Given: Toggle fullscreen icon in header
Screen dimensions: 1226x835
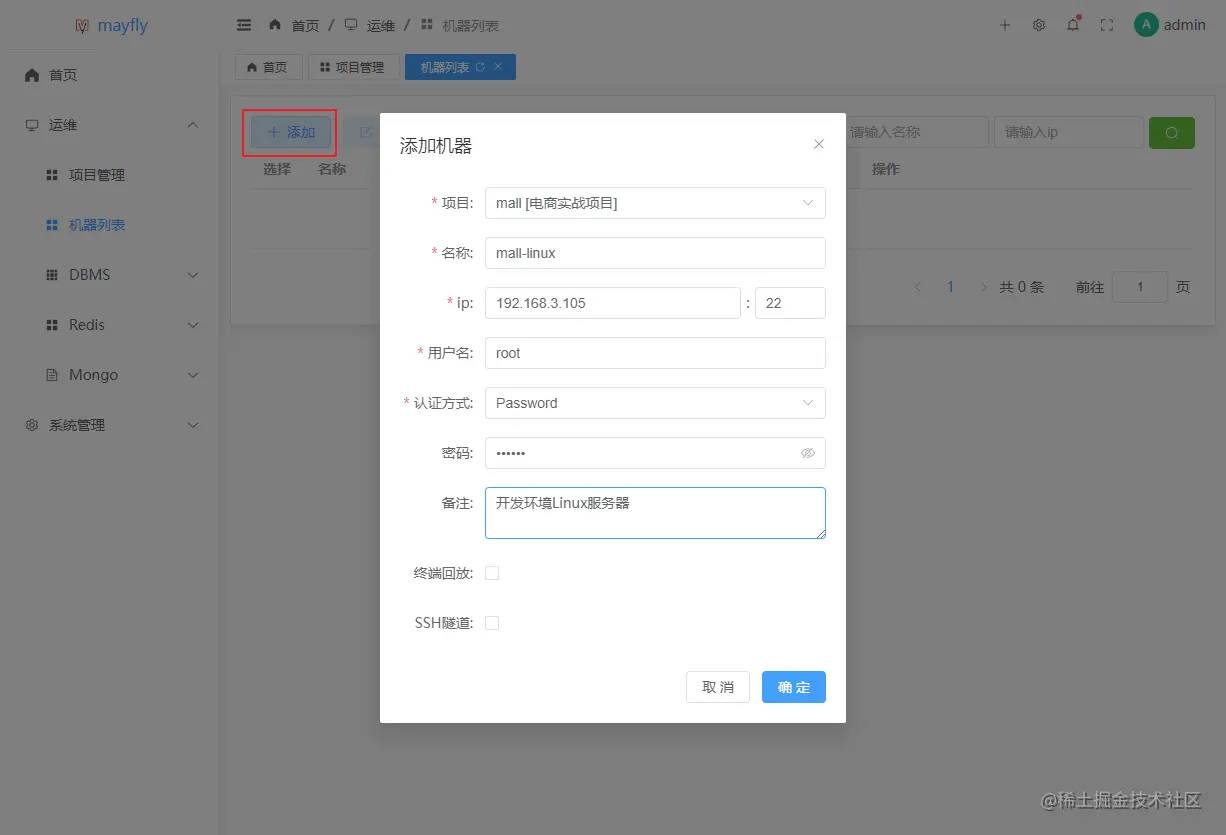Looking at the screenshot, I should tap(1107, 25).
